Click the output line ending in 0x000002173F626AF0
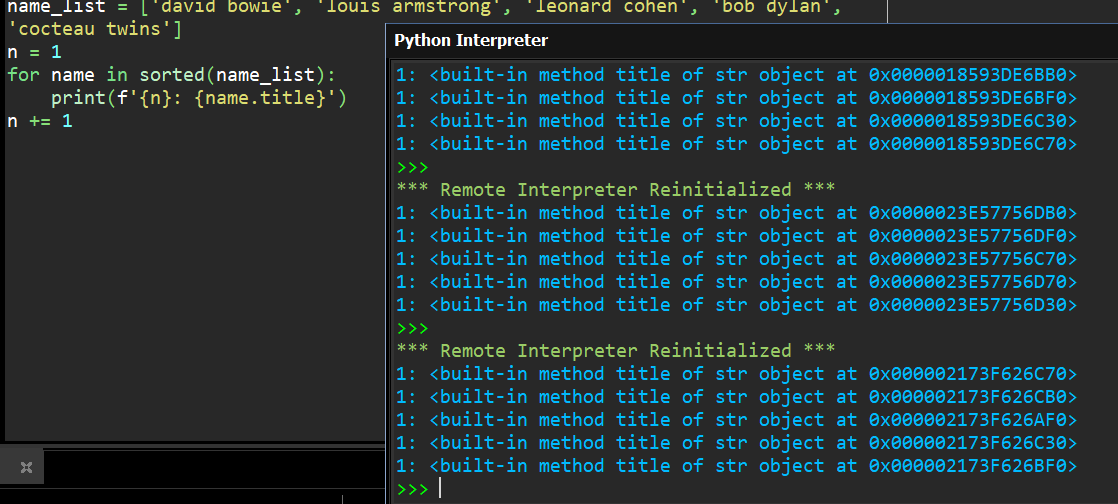This screenshot has width=1118, height=504. point(736,420)
